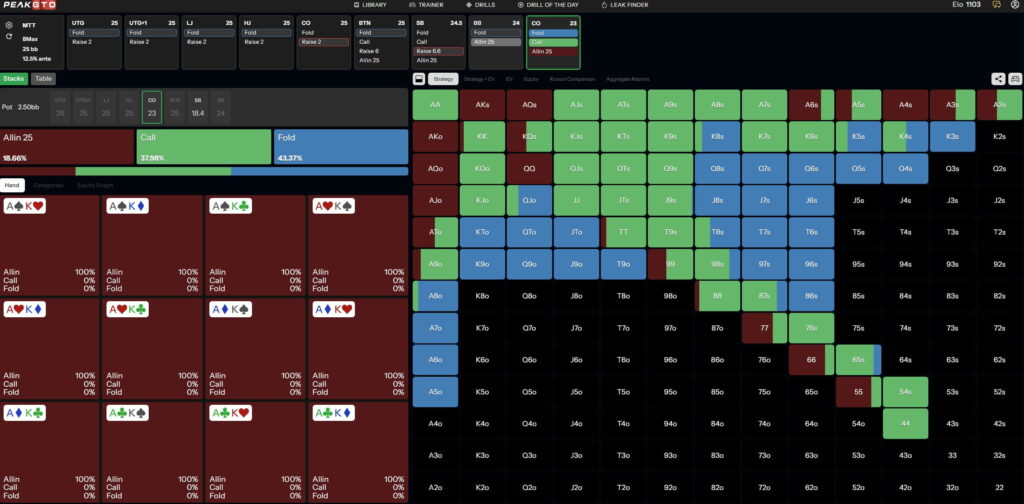Click the share icon above the range grid
Viewport: 1024px width, 504px height.
[x=998, y=78]
